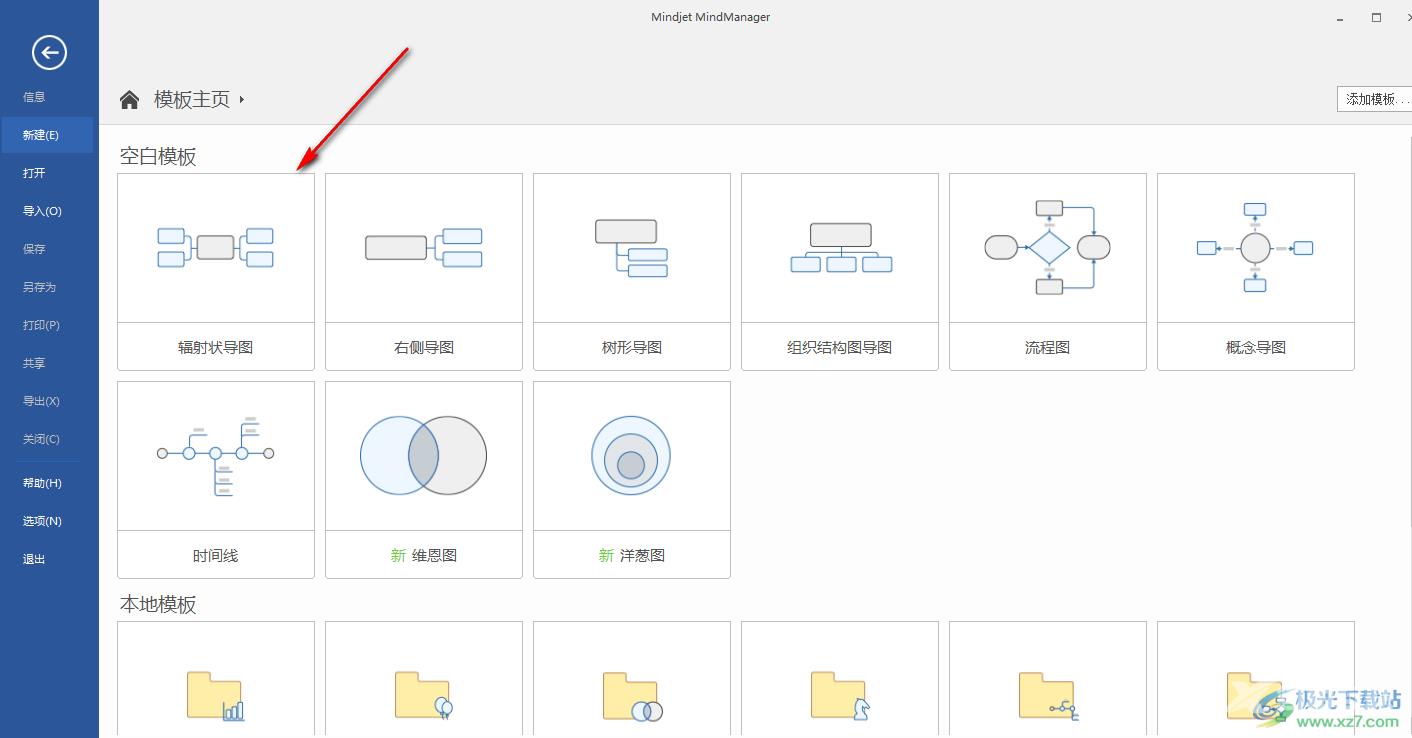The height and width of the screenshot is (738, 1412).
Task: Open the local template folder with bar chart
Action: pyautogui.click(x=216, y=696)
